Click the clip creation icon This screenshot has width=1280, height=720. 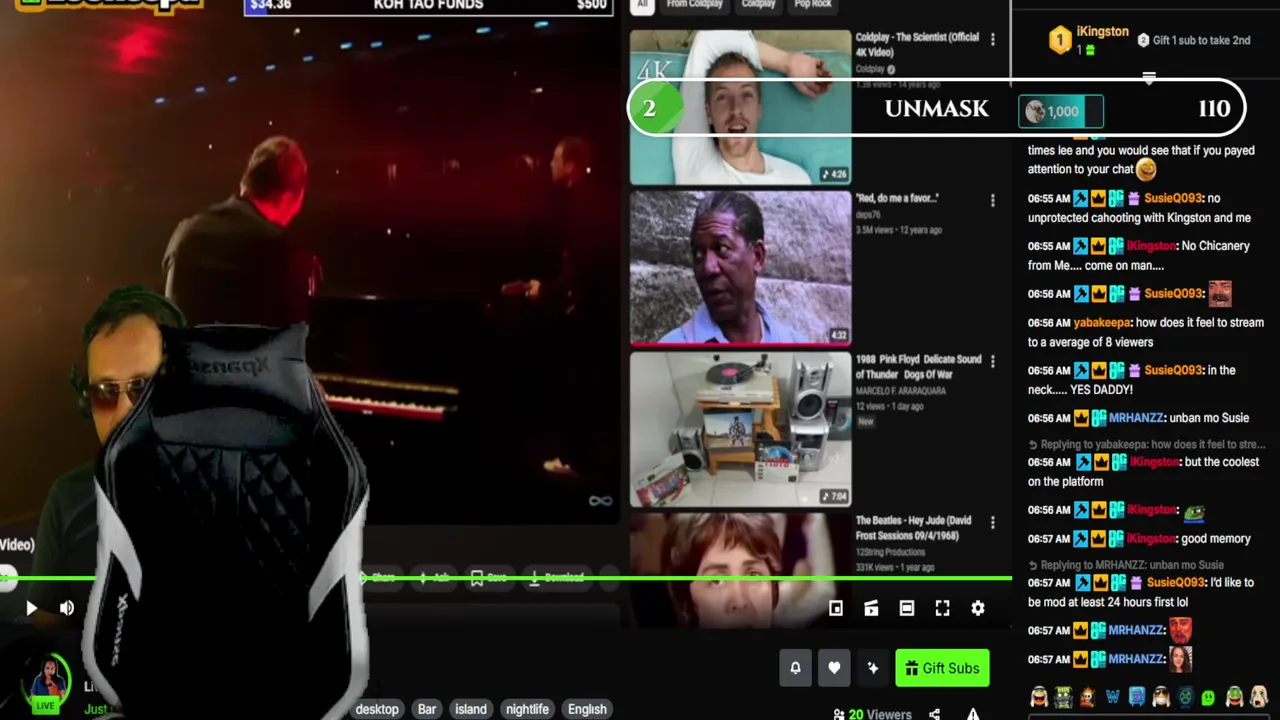(x=871, y=608)
